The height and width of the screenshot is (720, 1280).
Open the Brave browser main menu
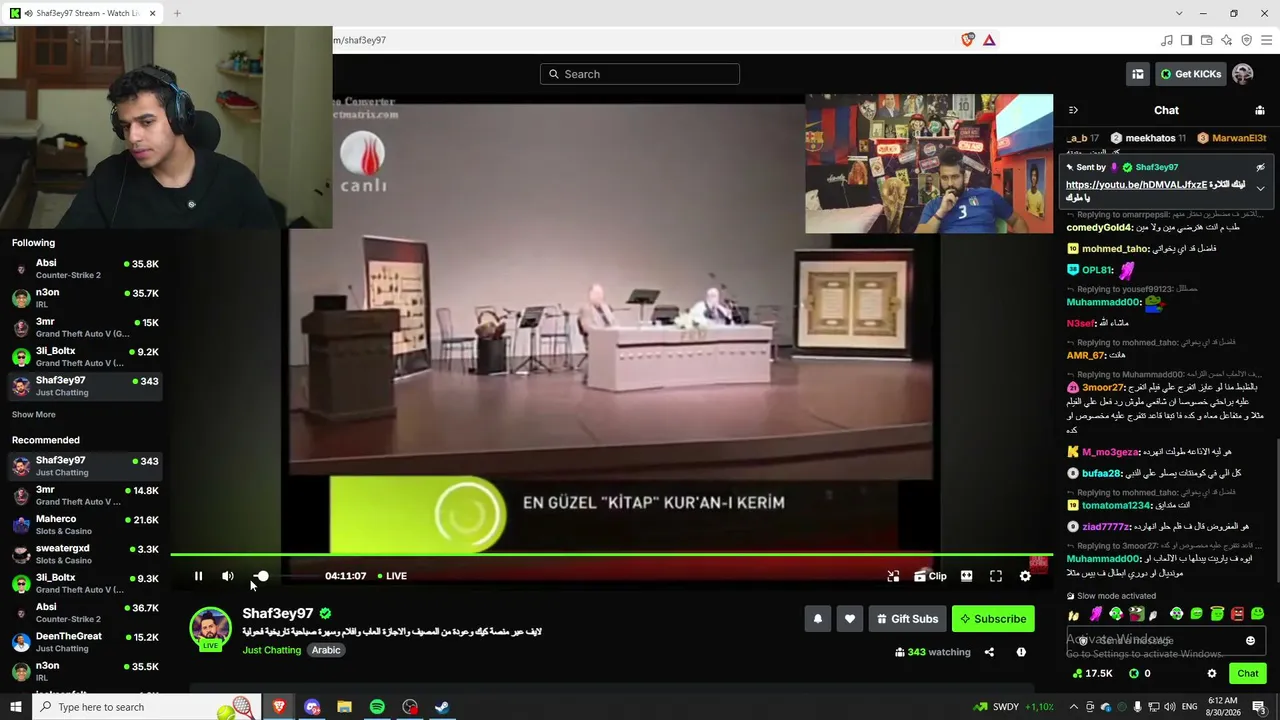click(1266, 40)
